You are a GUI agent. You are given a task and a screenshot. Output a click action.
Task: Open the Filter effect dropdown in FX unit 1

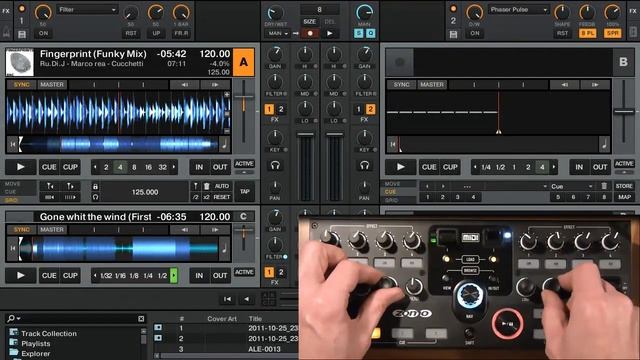coord(87,10)
